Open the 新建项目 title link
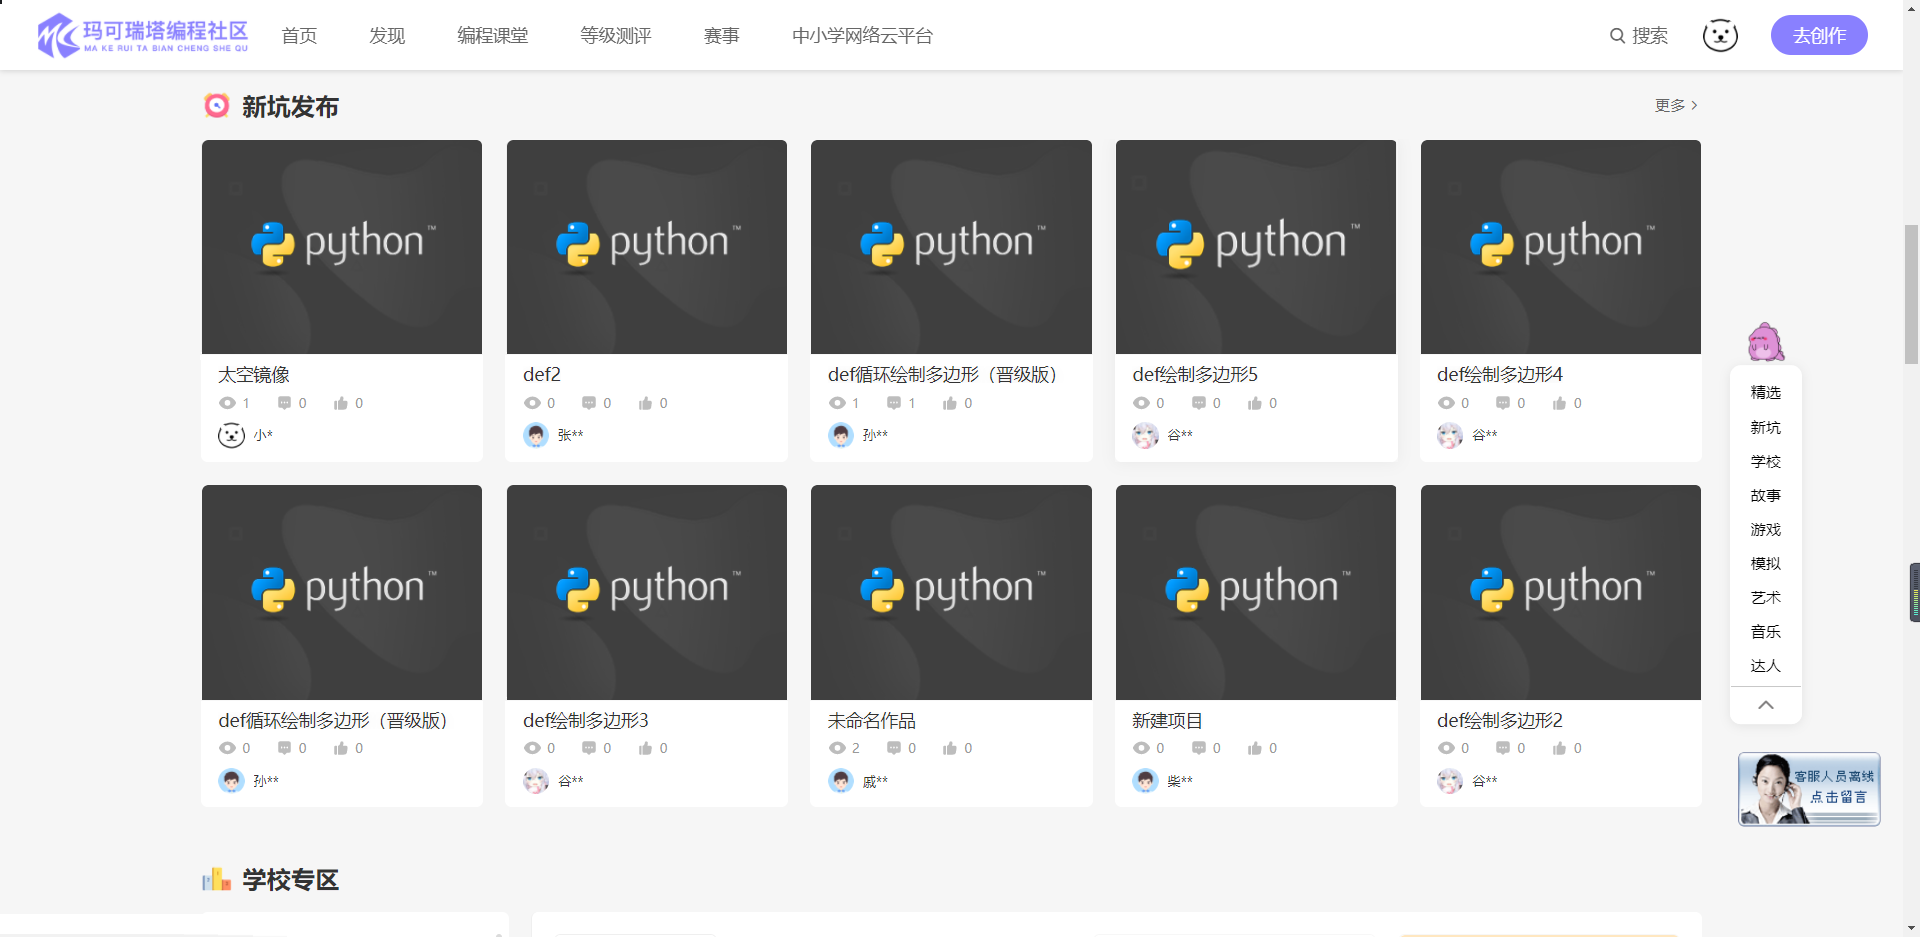1920x937 pixels. coord(1167,721)
